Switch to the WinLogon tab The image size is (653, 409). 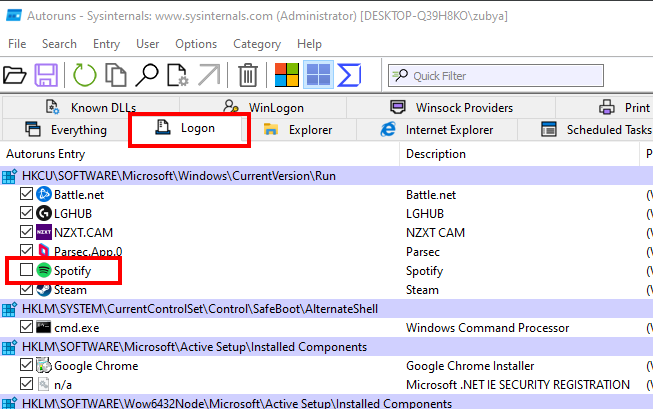pyautogui.click(x=263, y=107)
